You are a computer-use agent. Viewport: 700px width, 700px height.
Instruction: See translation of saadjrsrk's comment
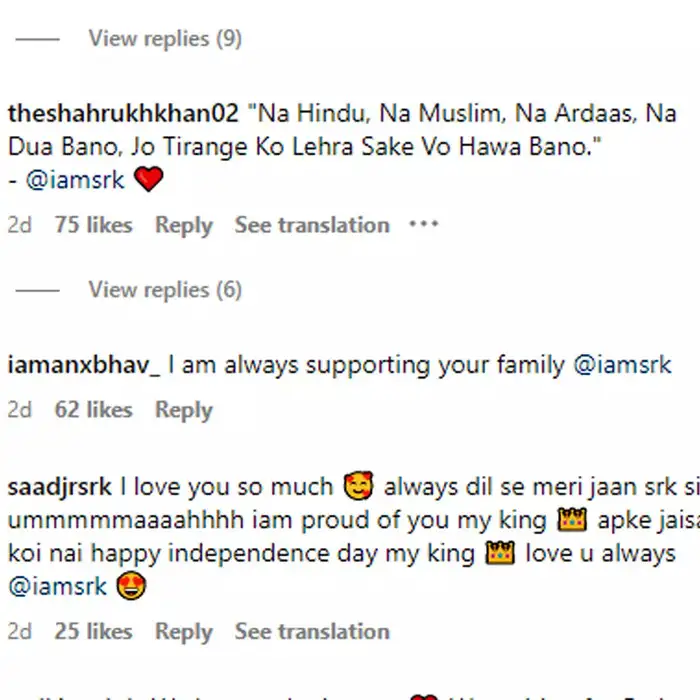(312, 631)
